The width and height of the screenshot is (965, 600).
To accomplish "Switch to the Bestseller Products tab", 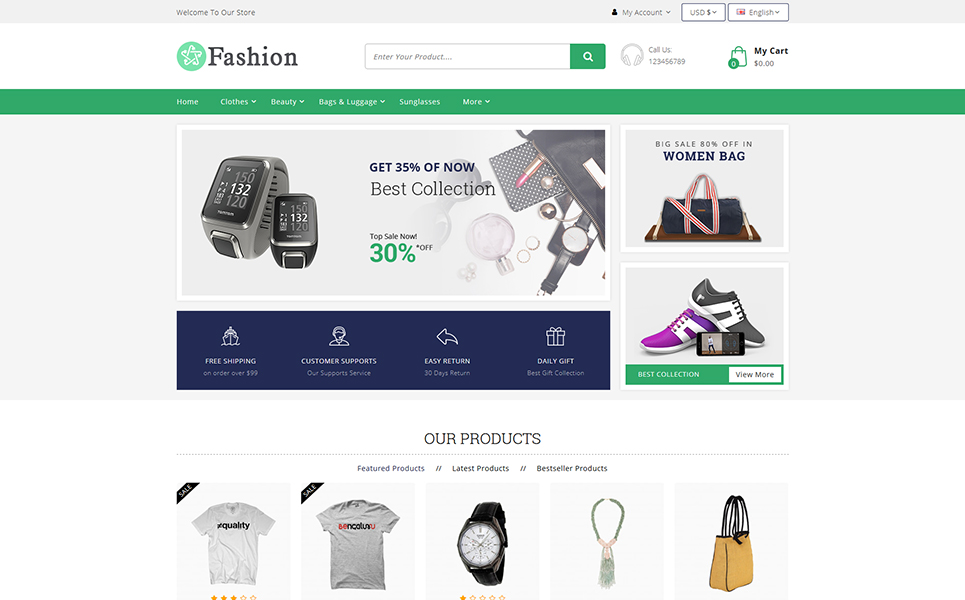I will coord(572,468).
